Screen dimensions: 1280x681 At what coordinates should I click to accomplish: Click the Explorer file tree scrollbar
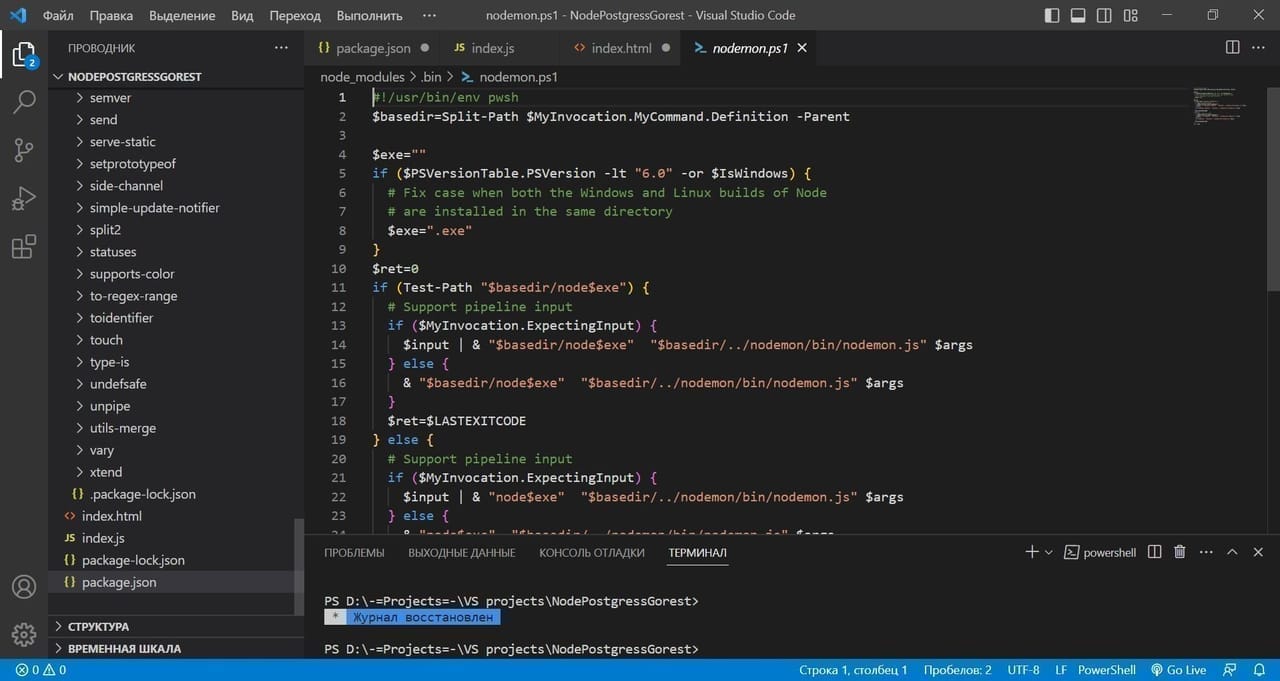coord(299,567)
